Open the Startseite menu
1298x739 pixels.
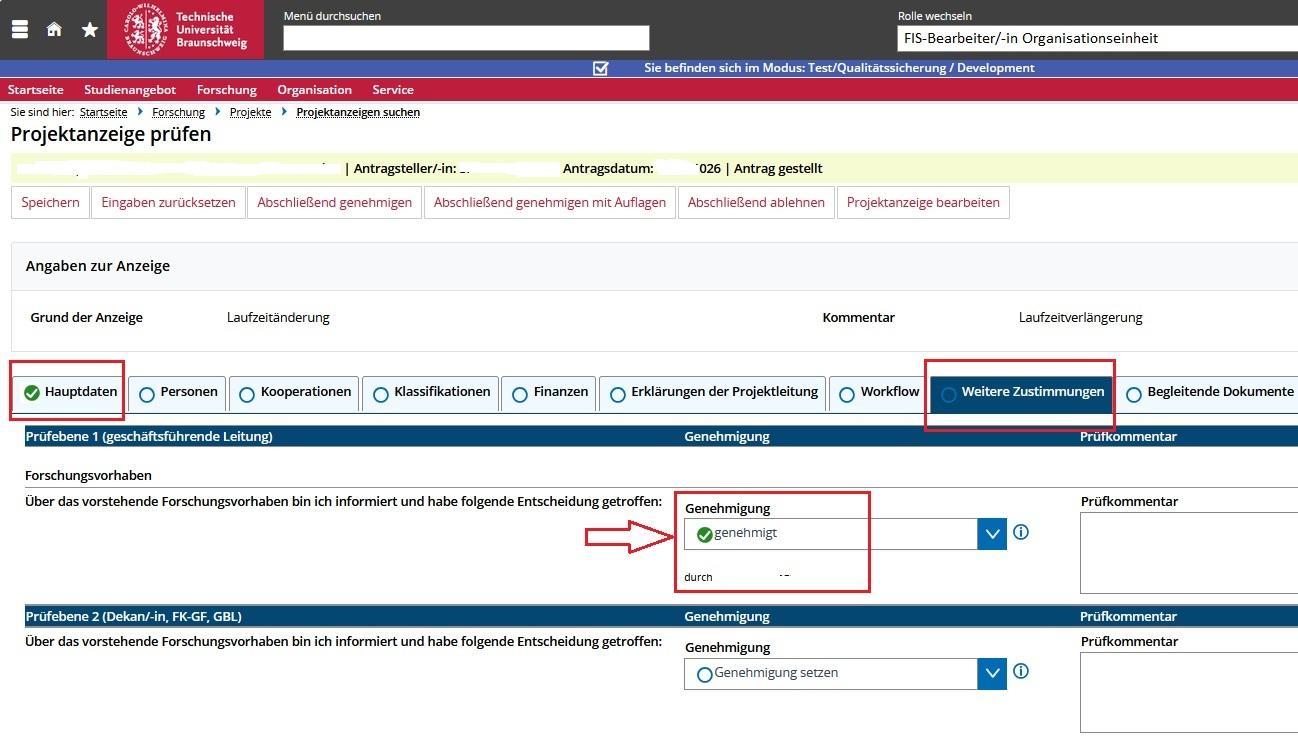coord(36,90)
